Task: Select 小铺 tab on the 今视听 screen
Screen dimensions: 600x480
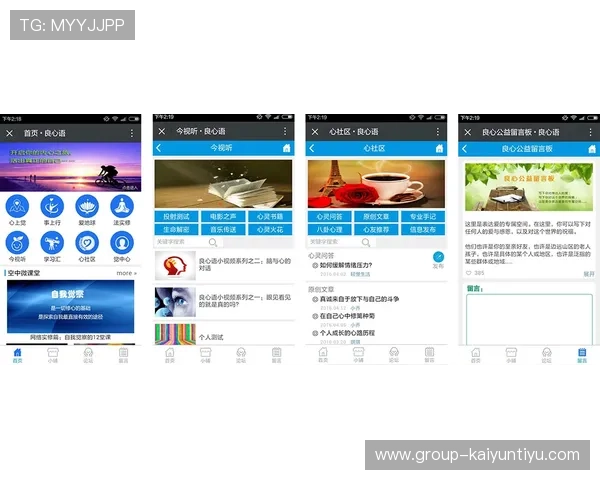Action: pyautogui.click(x=205, y=355)
